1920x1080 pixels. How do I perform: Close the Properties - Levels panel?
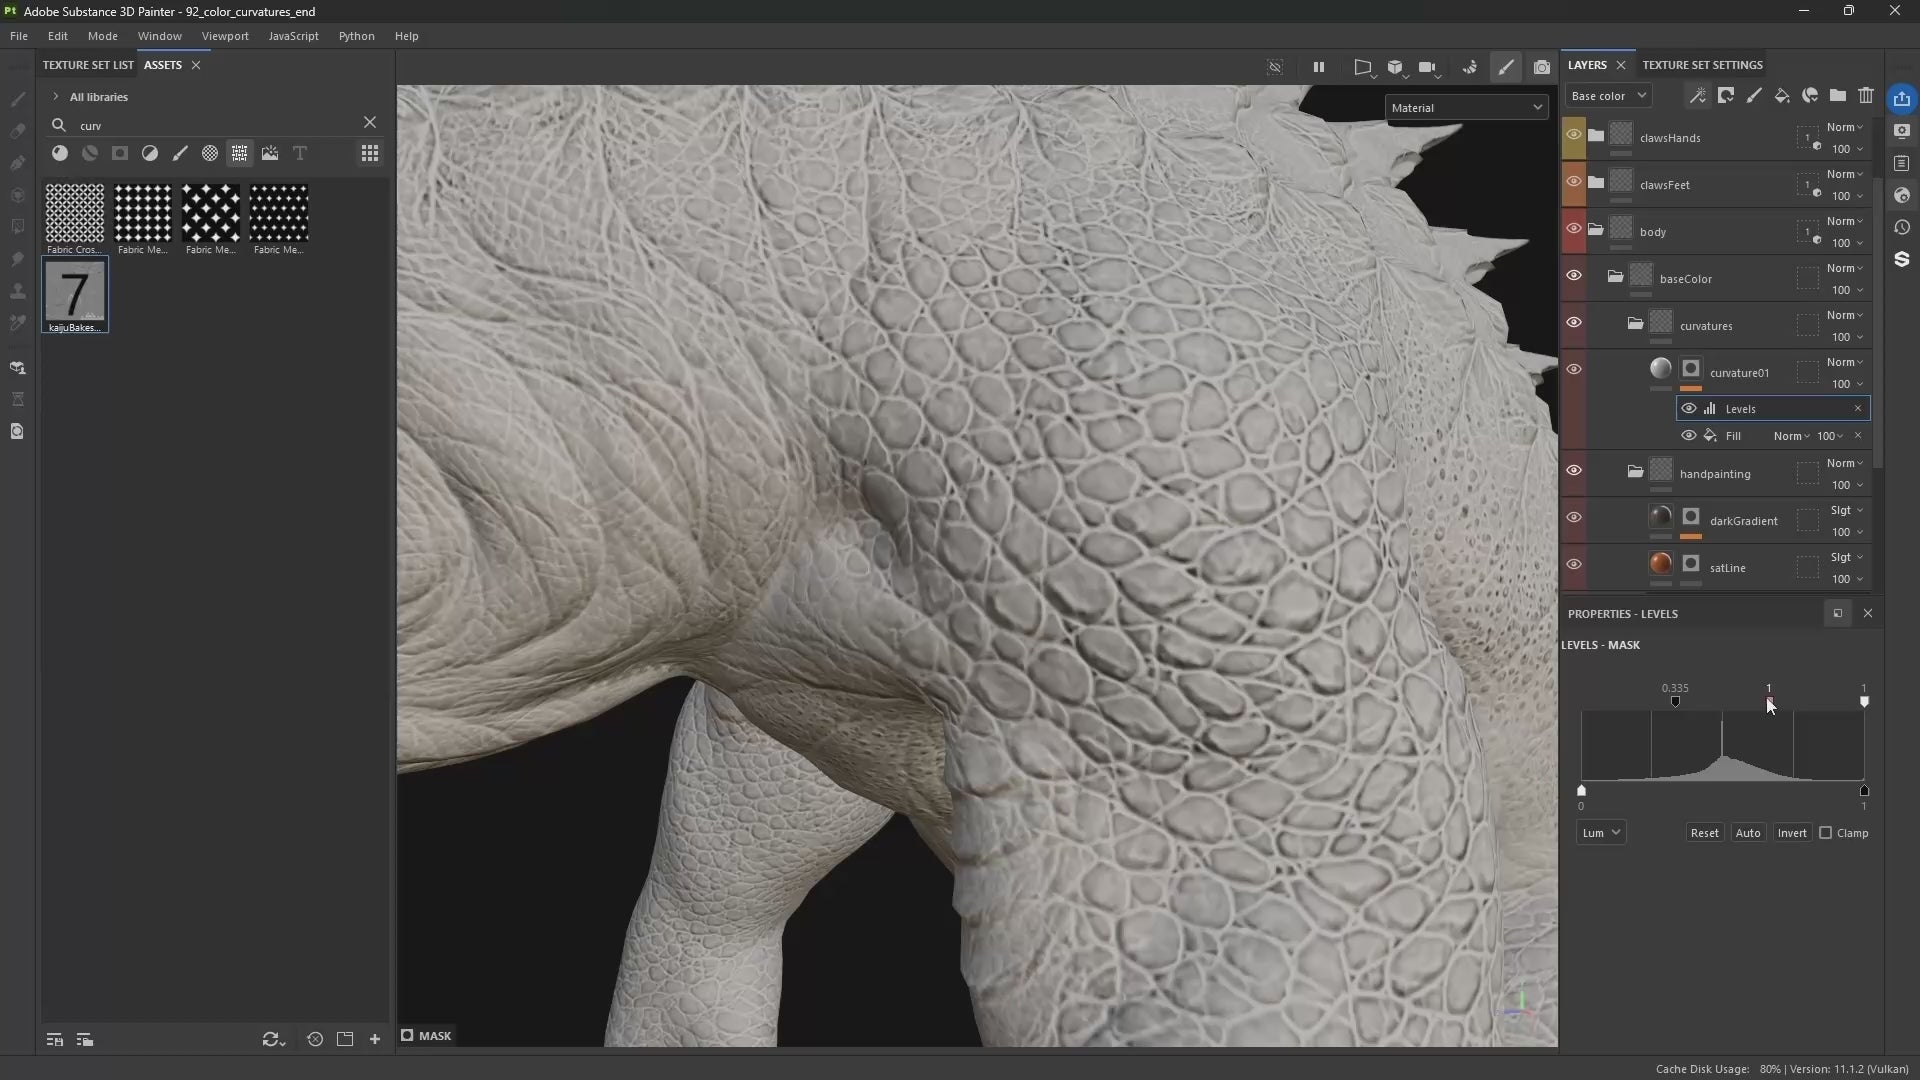point(1868,614)
